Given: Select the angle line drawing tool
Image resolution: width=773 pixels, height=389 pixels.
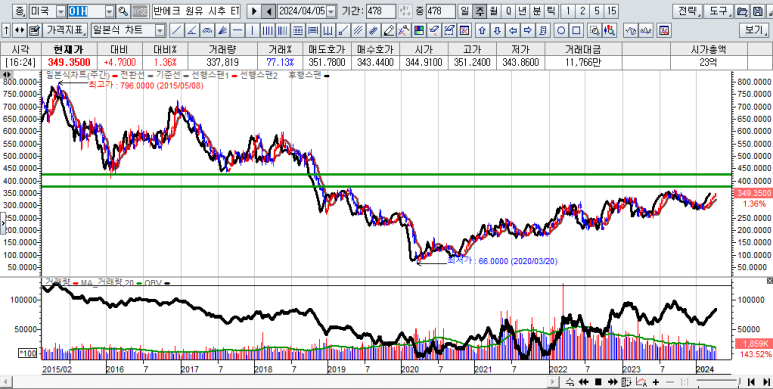Looking at the screenshot, I should pos(192,31).
